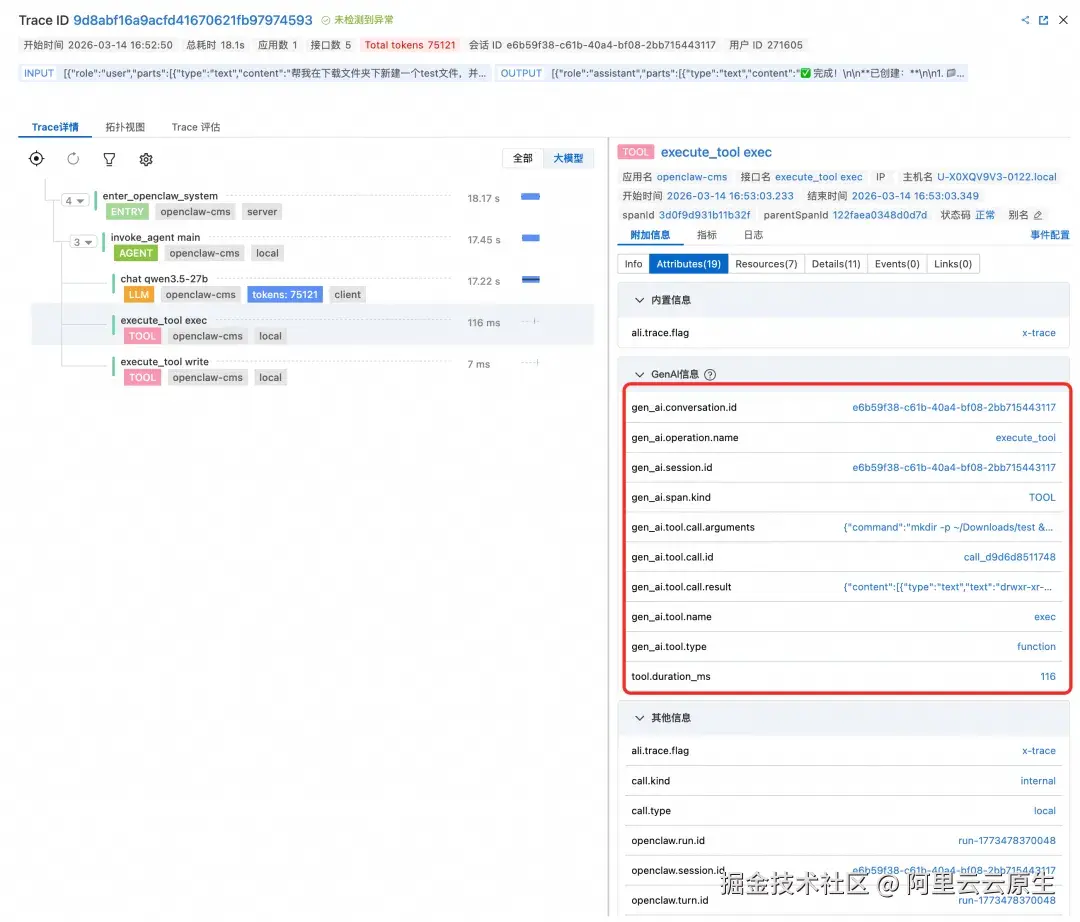The height and width of the screenshot is (922, 1080).
Task: Collapse the 内置信息 section
Action: click(x=639, y=300)
